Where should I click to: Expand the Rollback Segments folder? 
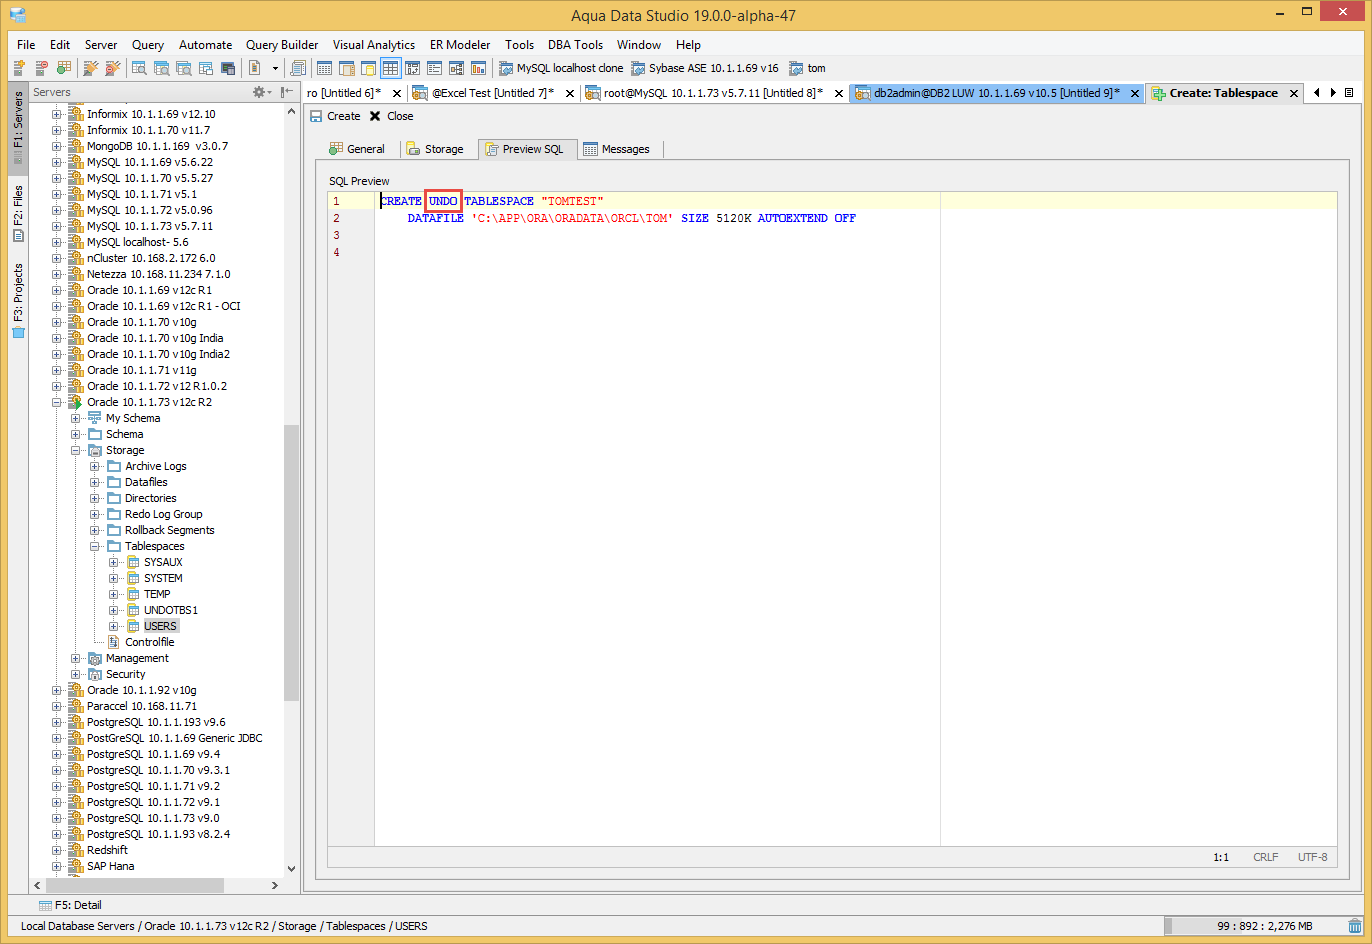click(95, 530)
